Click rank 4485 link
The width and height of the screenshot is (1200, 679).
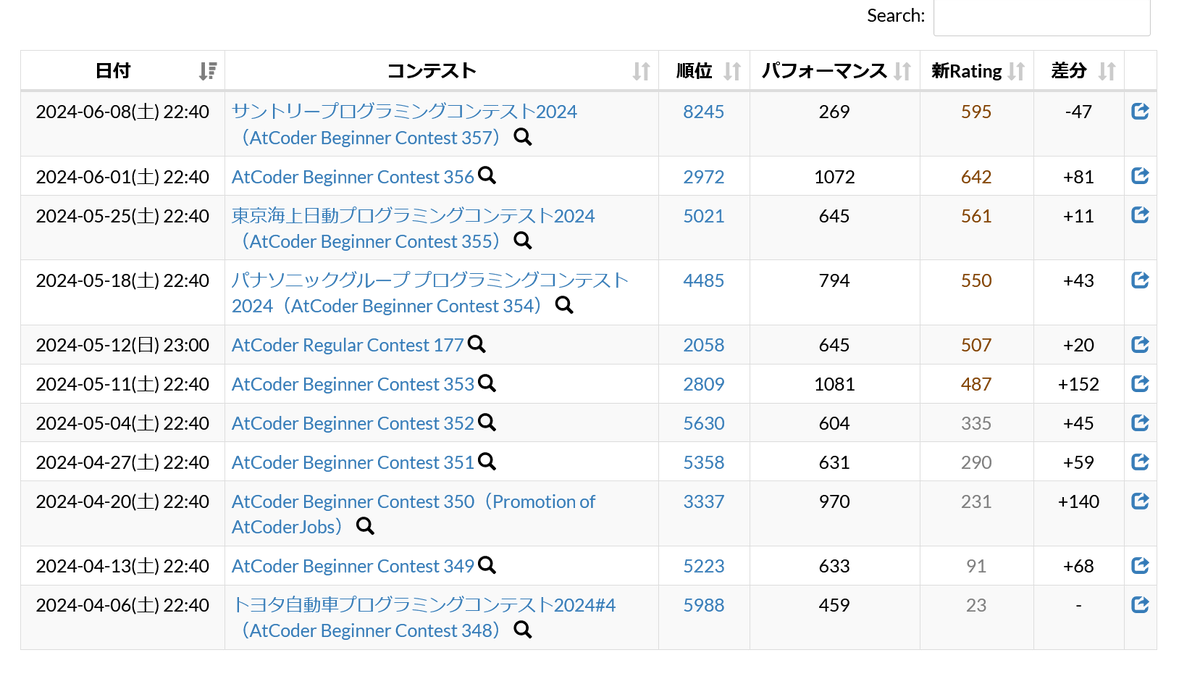pos(704,281)
